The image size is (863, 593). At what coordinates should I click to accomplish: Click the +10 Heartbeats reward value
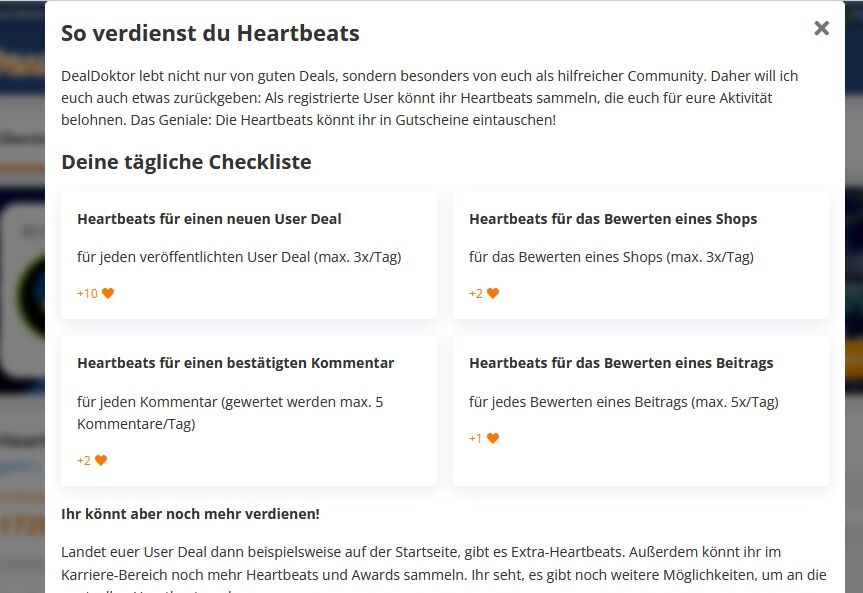coord(87,293)
